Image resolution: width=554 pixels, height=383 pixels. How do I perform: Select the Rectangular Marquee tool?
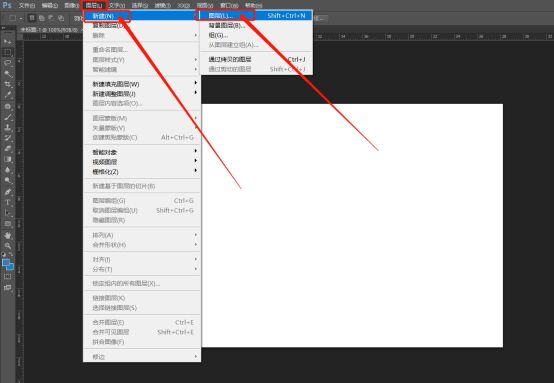point(7,52)
